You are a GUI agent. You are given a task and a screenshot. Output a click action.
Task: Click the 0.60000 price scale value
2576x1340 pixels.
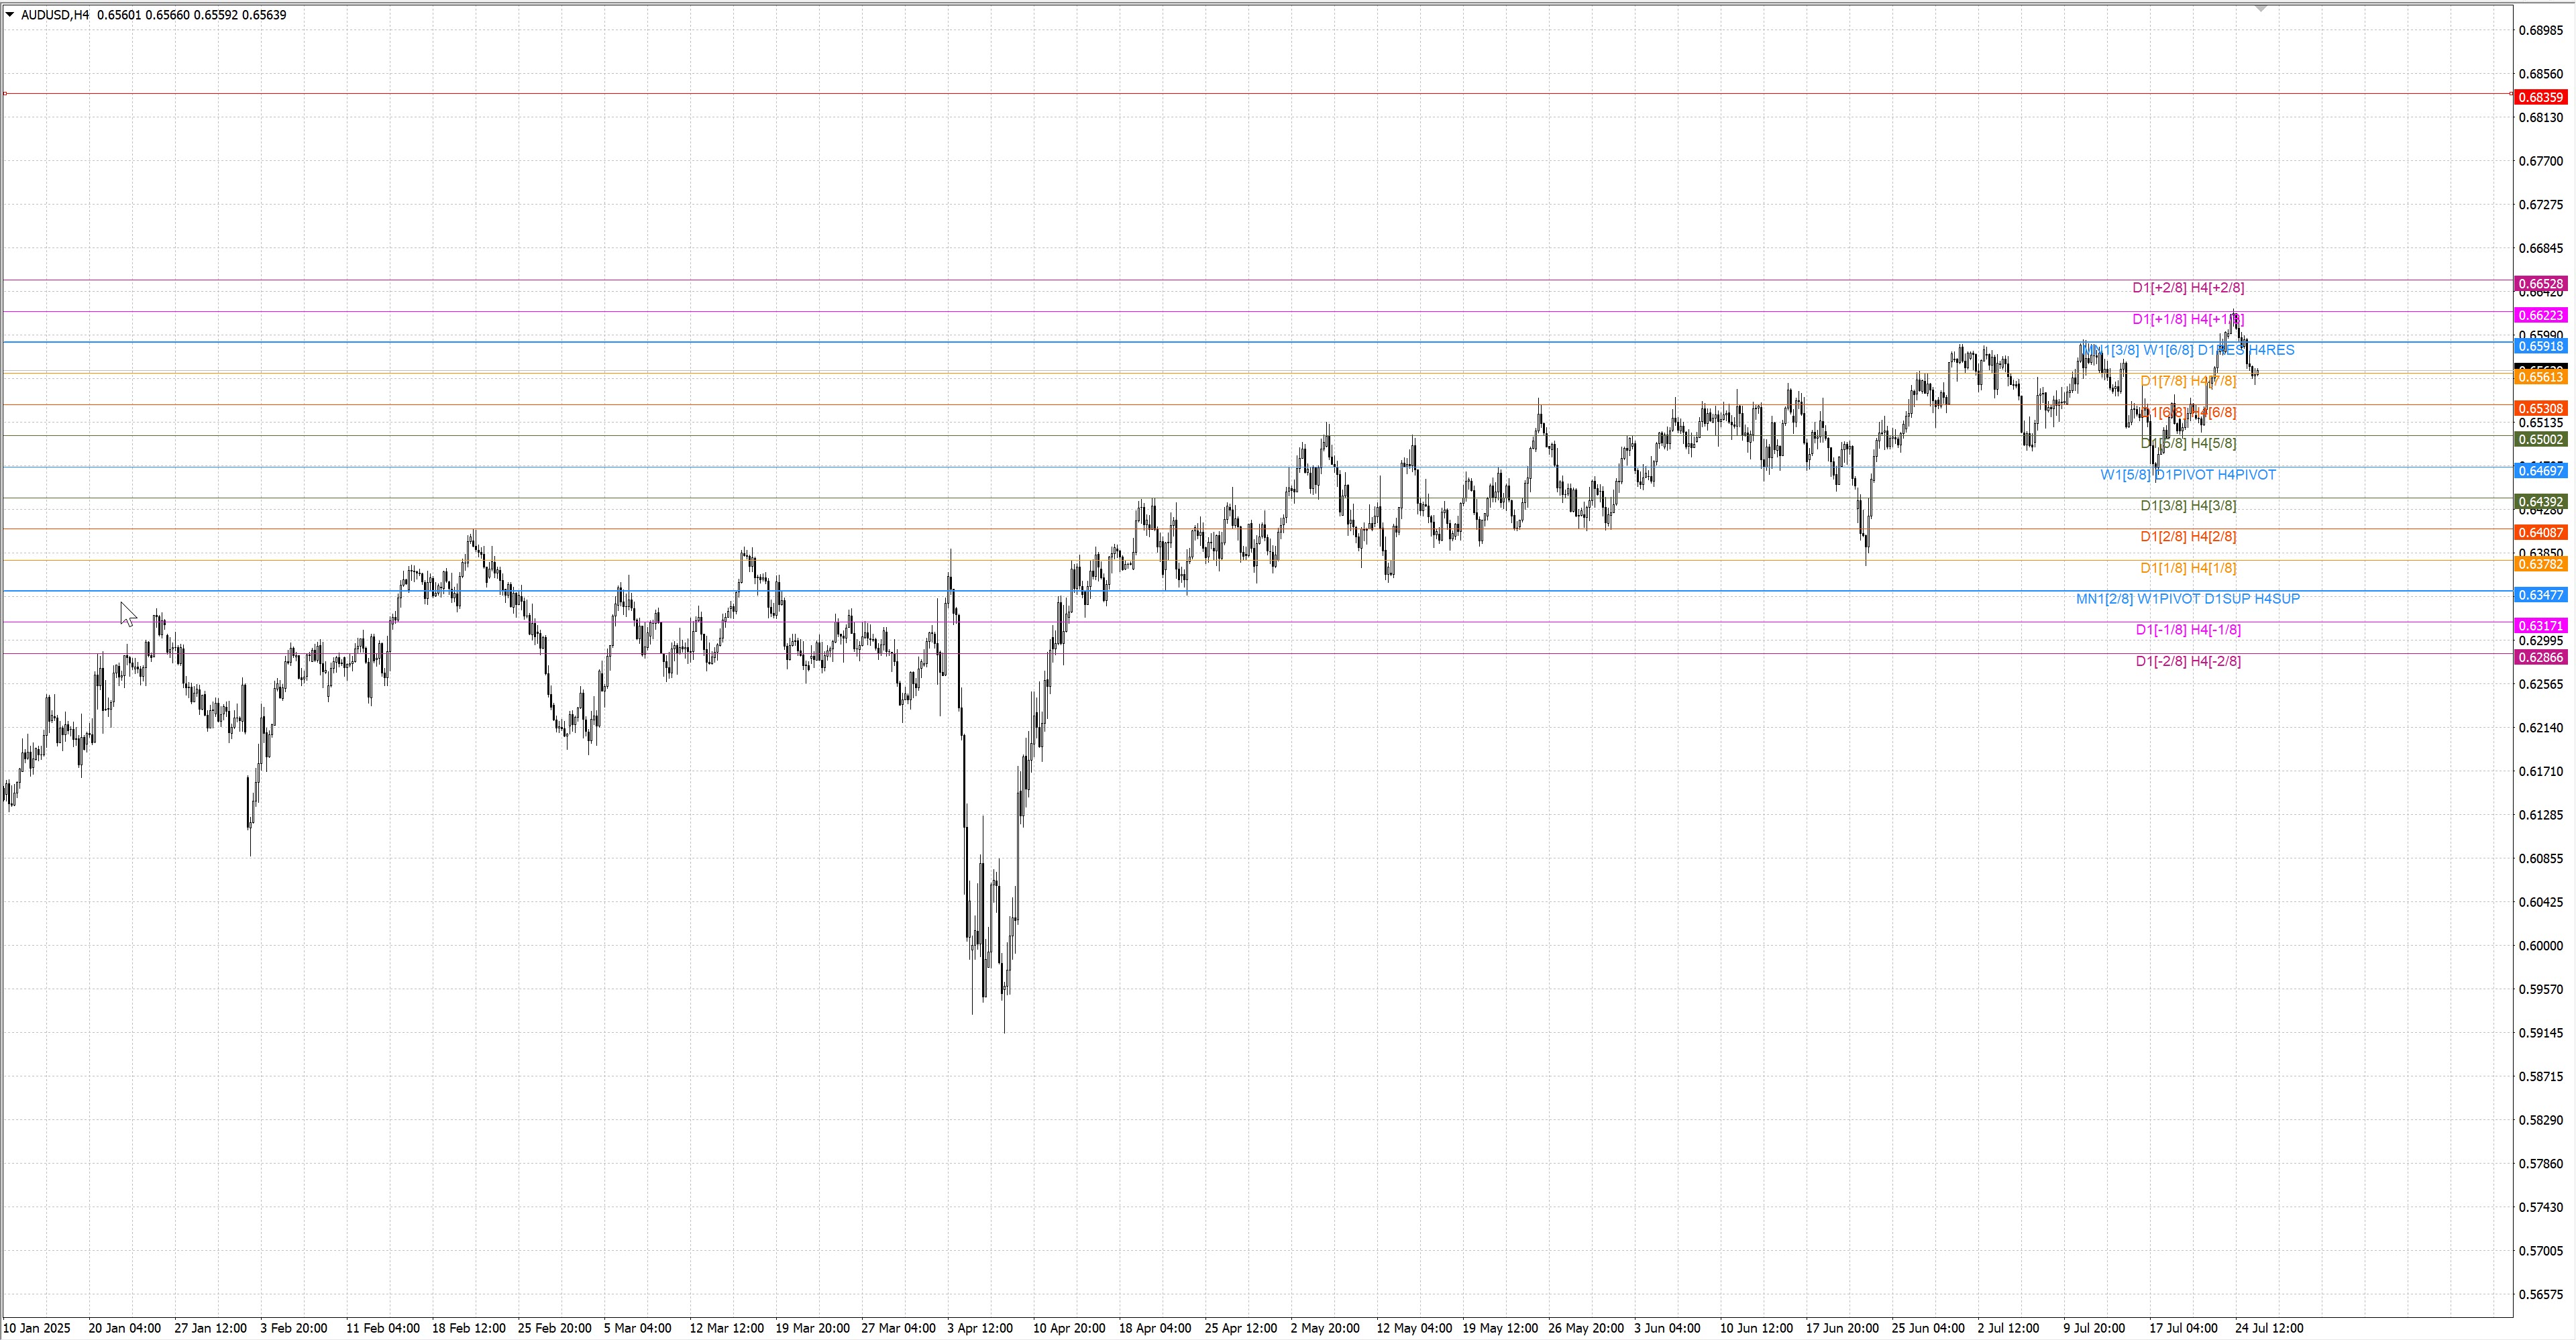2540,946
